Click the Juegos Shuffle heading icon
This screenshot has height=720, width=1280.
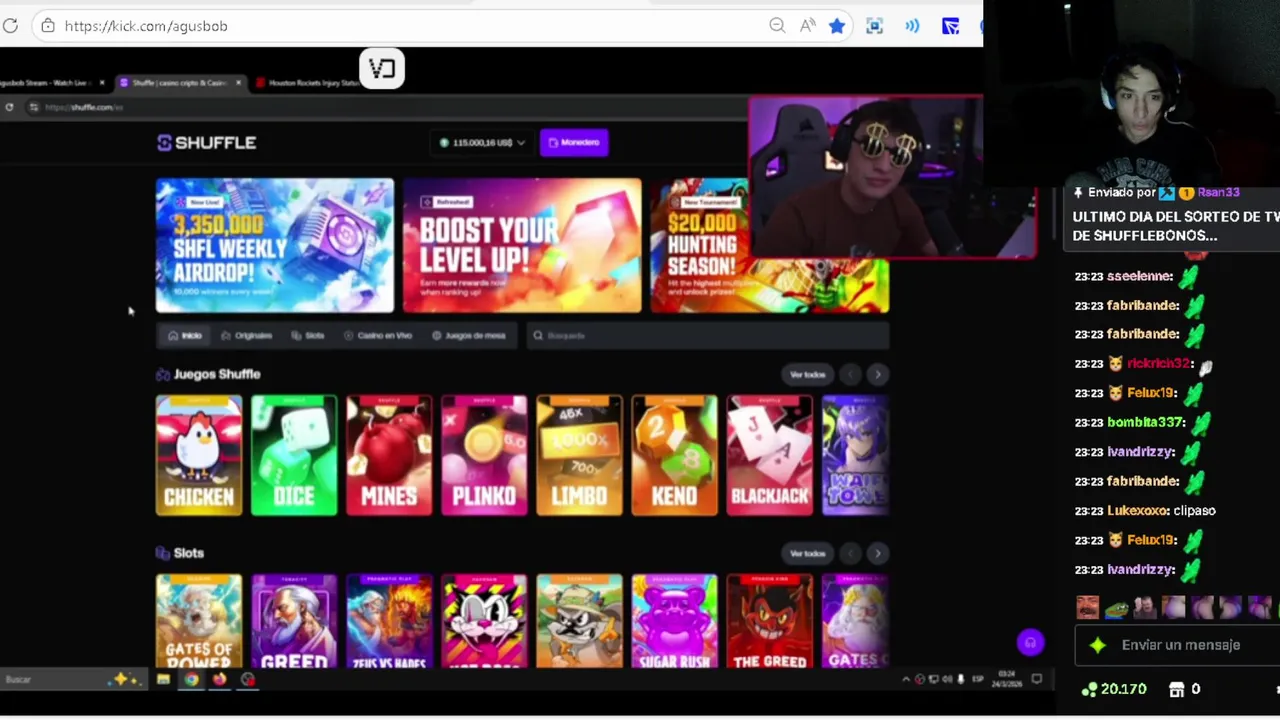tap(163, 375)
